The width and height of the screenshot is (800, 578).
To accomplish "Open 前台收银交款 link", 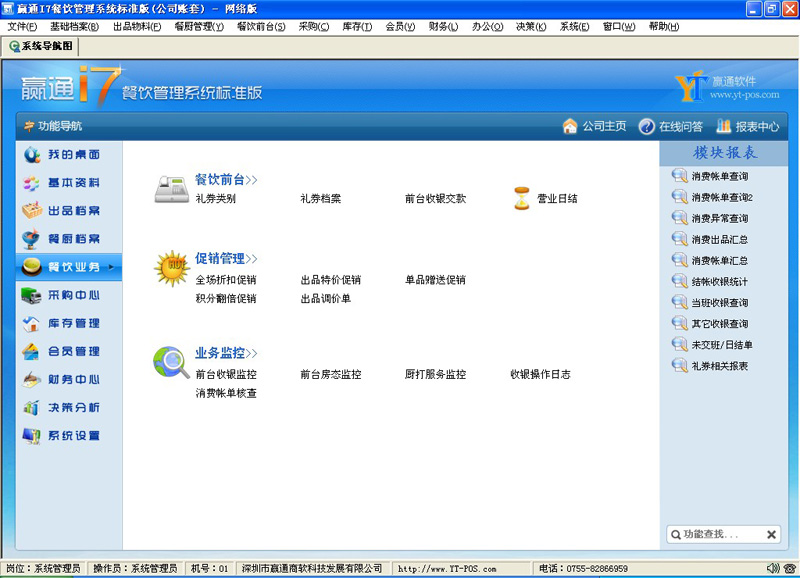I will coord(435,198).
